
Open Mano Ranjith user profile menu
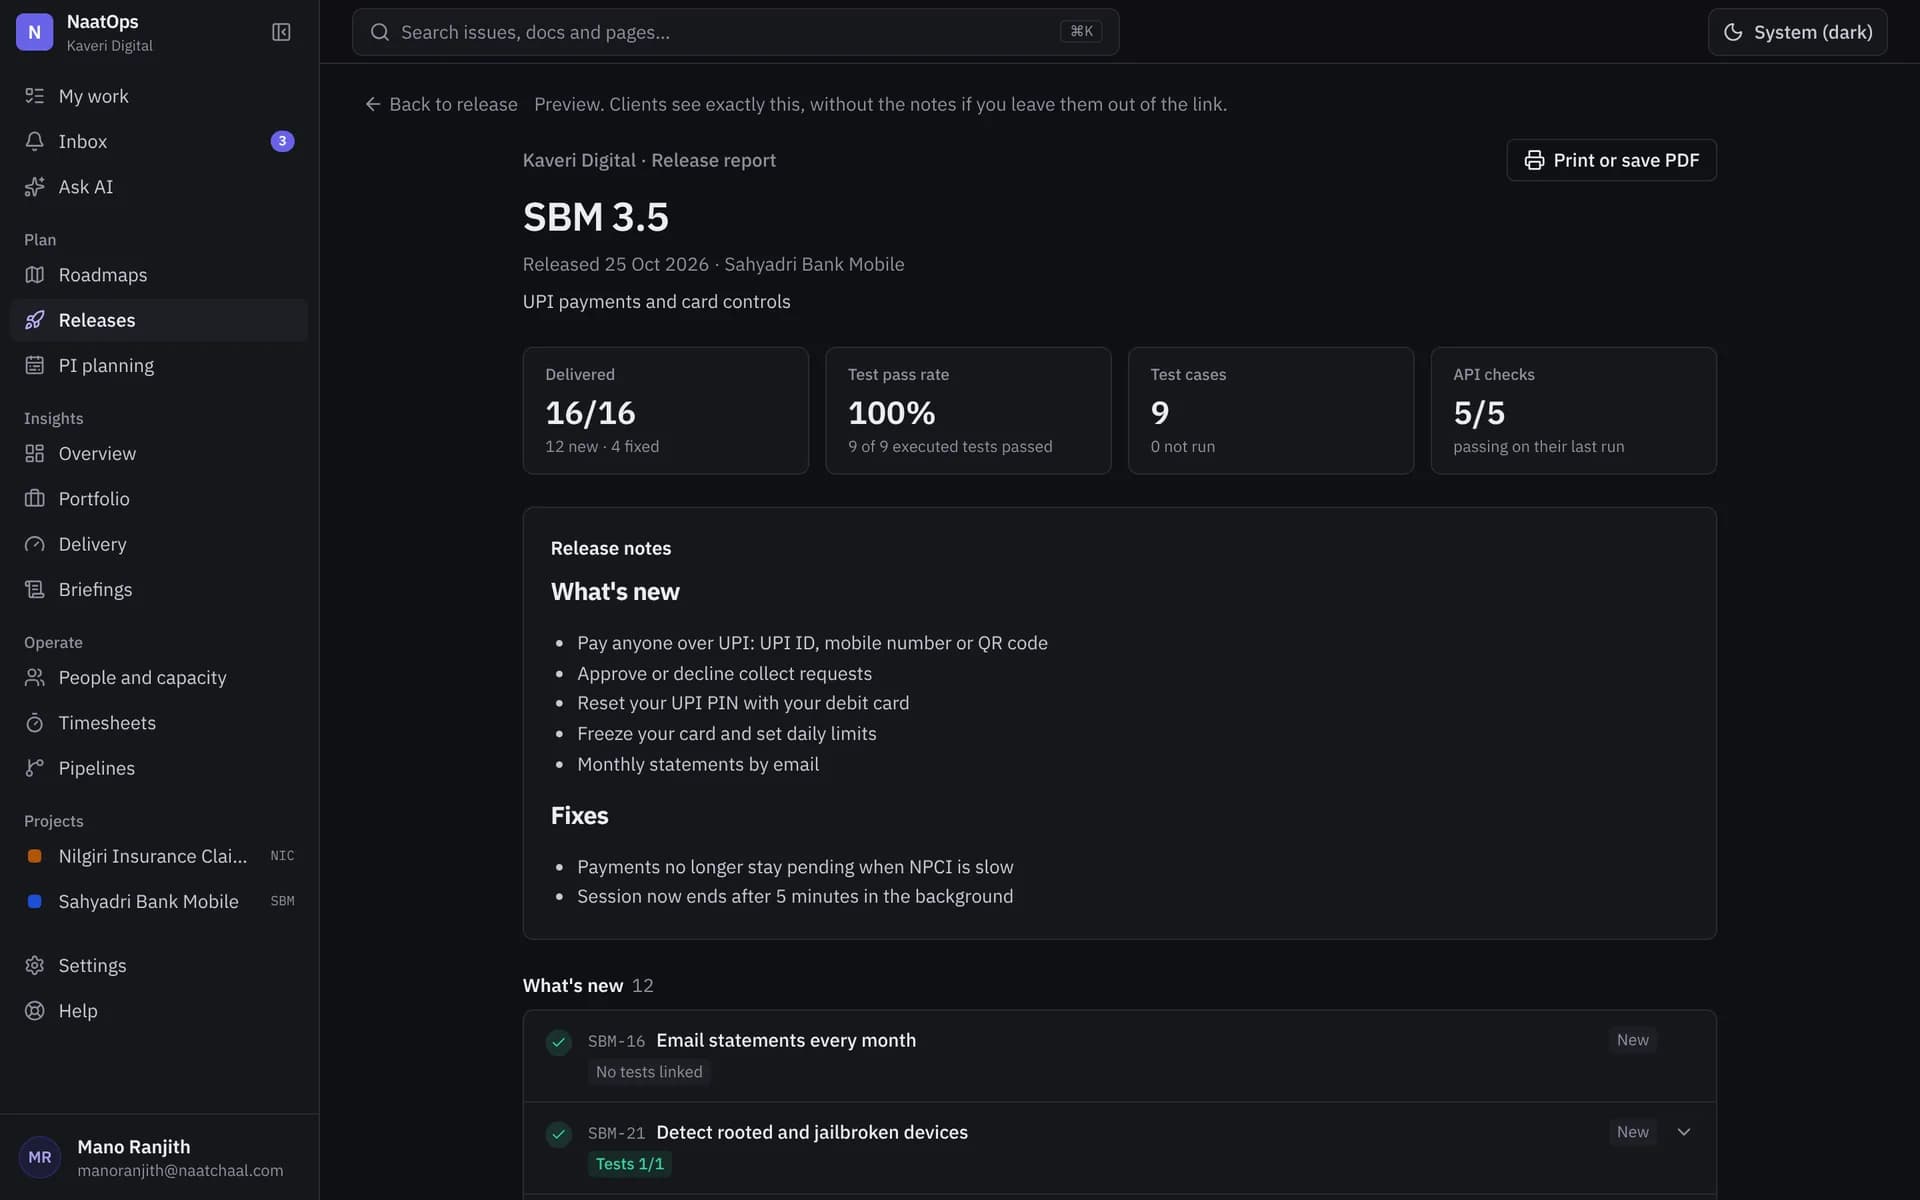tap(159, 1157)
